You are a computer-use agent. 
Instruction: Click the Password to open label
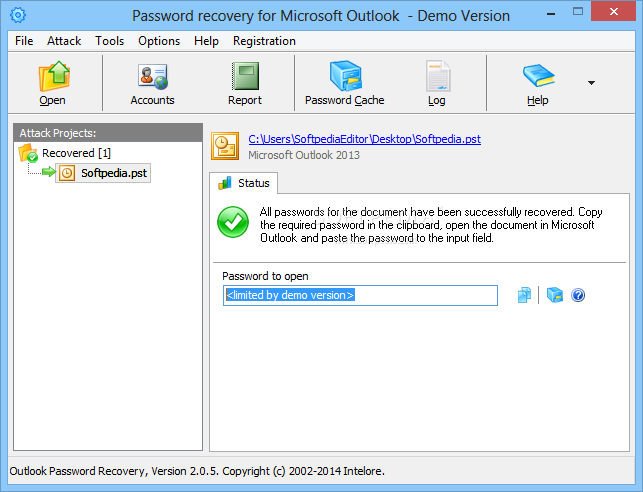(x=265, y=276)
